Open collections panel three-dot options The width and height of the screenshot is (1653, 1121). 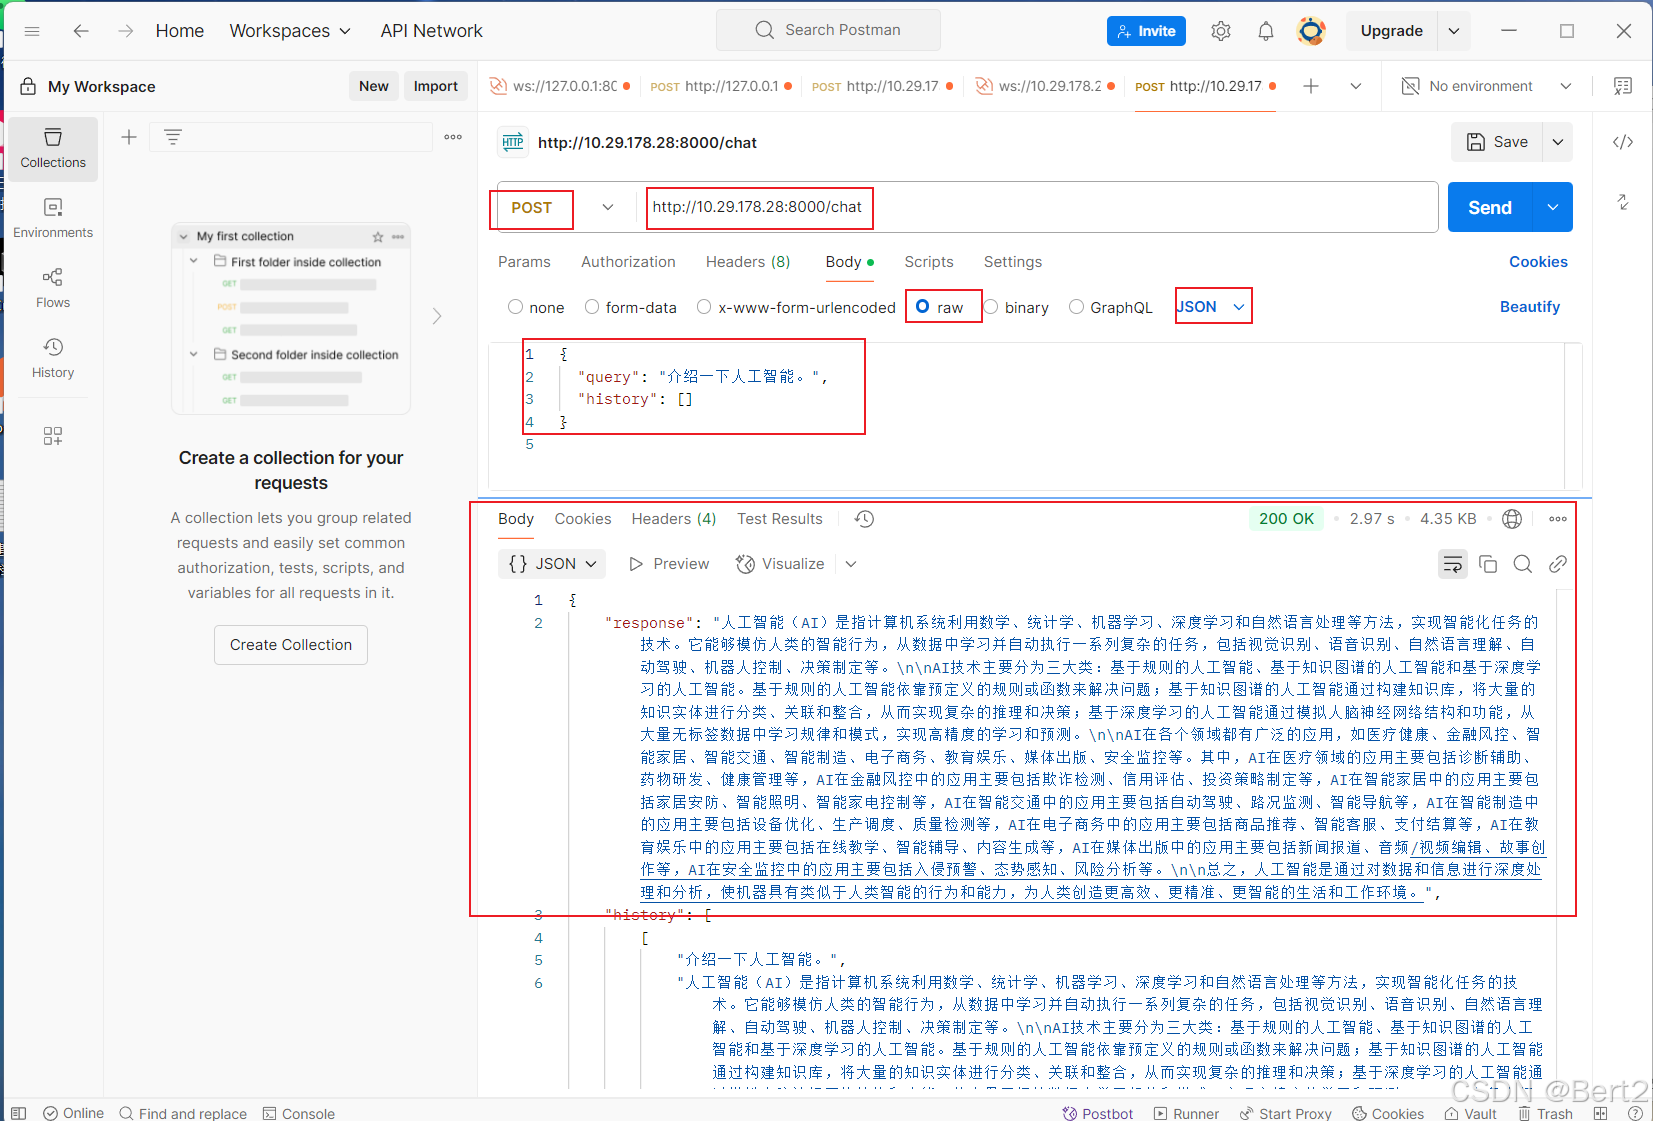click(453, 137)
